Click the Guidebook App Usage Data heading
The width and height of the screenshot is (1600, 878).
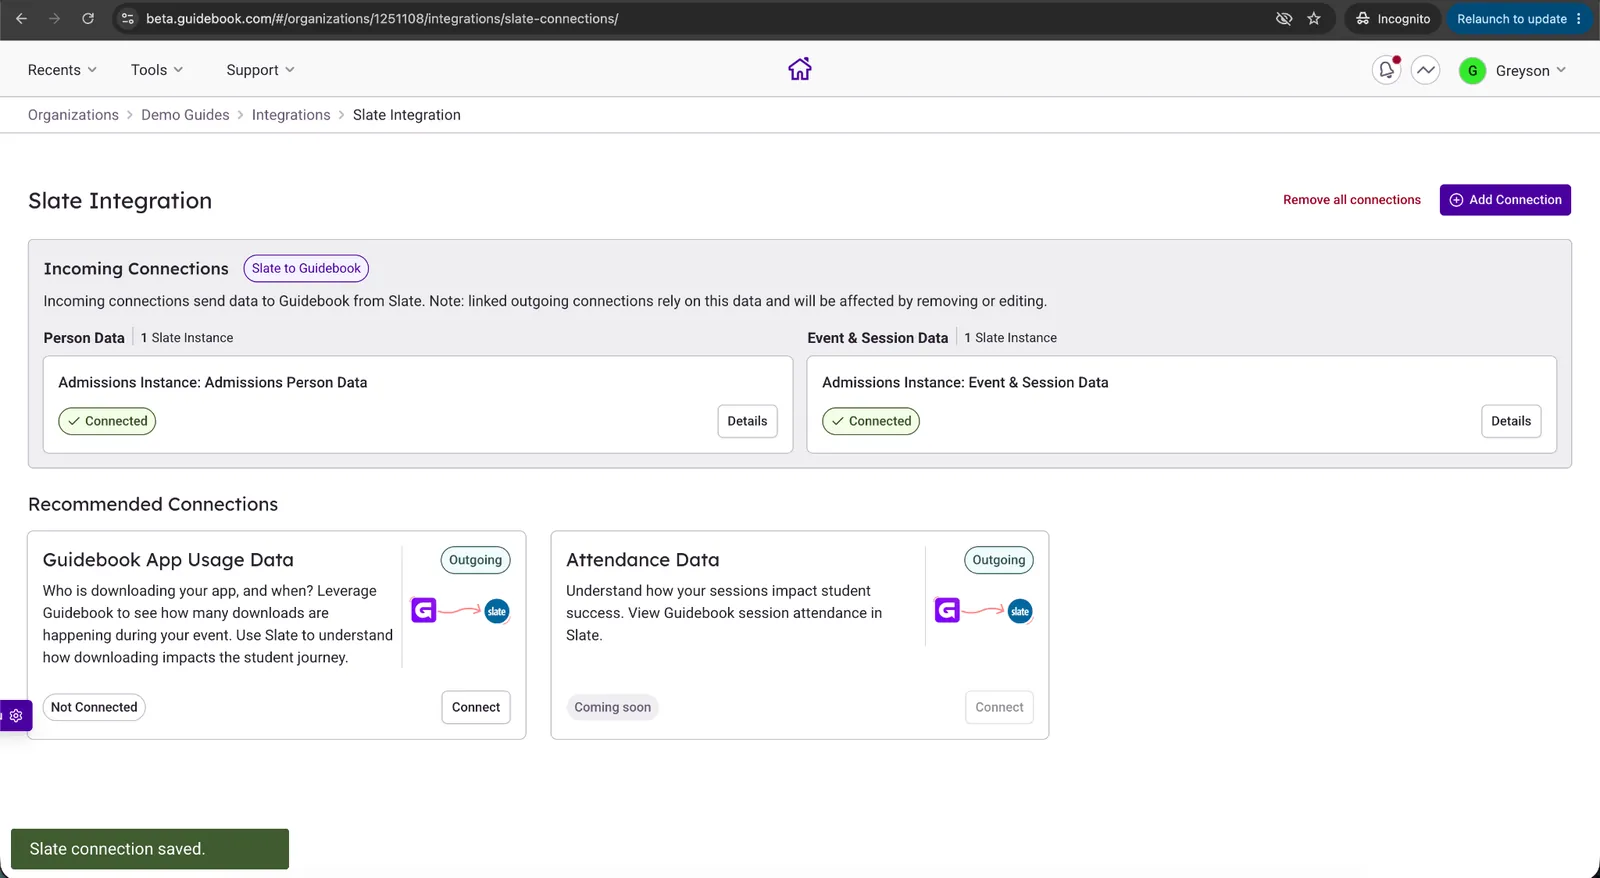[x=168, y=560]
